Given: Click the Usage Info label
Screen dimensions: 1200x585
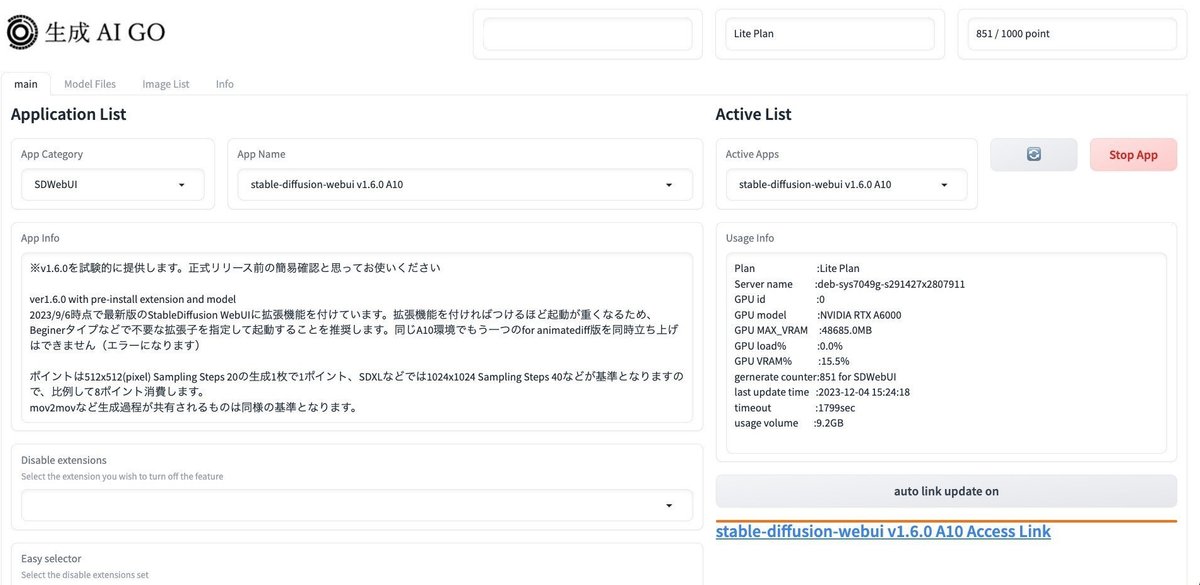Looking at the screenshot, I should tap(750, 238).
